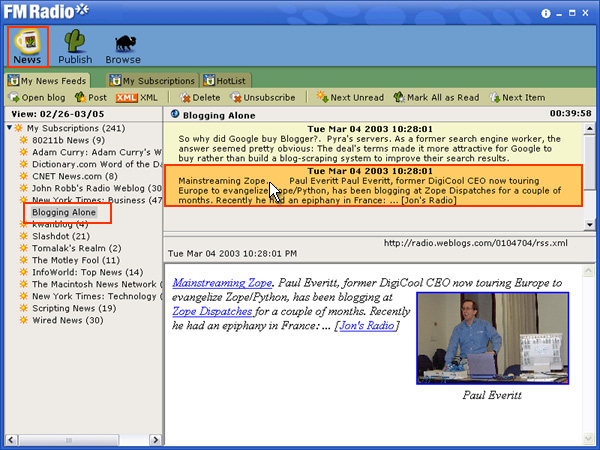The width and height of the screenshot is (600, 450).
Task: Select the Mainstreaming Zope list item
Action: click(373, 186)
